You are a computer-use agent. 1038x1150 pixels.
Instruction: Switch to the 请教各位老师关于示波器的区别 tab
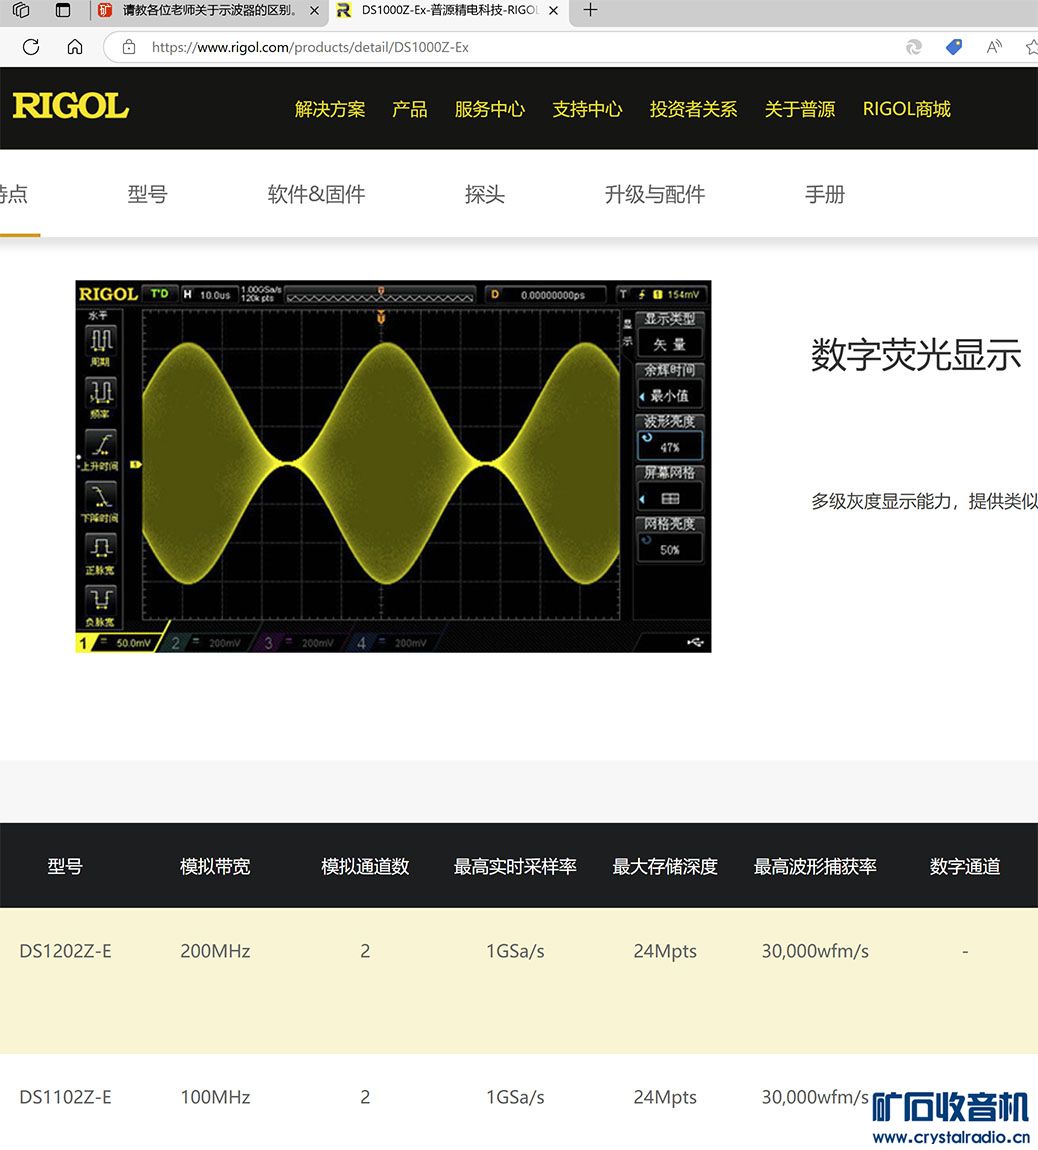tap(208, 10)
